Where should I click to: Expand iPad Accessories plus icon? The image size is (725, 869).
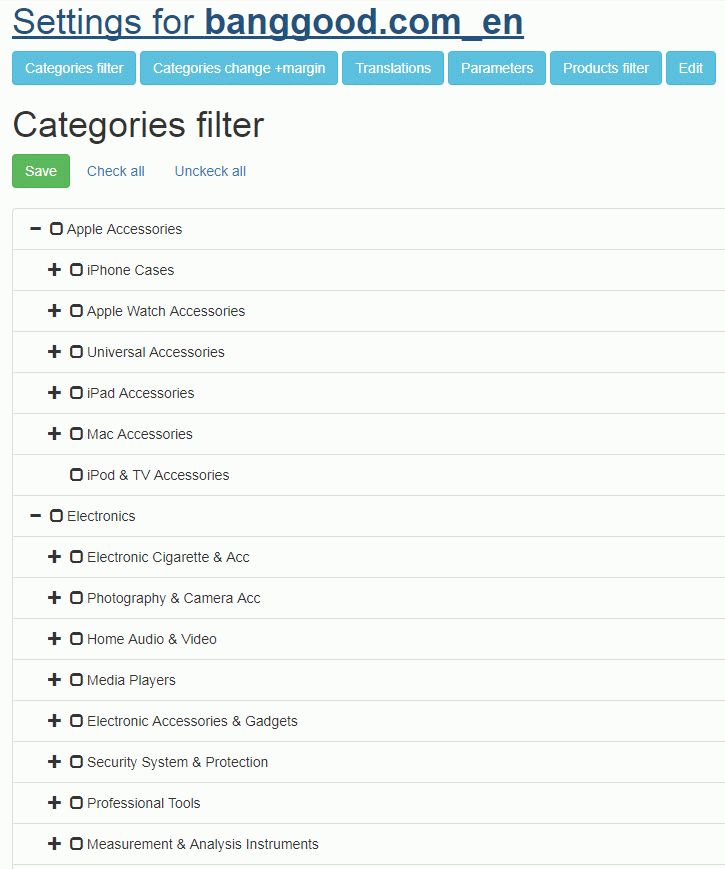coord(54,393)
